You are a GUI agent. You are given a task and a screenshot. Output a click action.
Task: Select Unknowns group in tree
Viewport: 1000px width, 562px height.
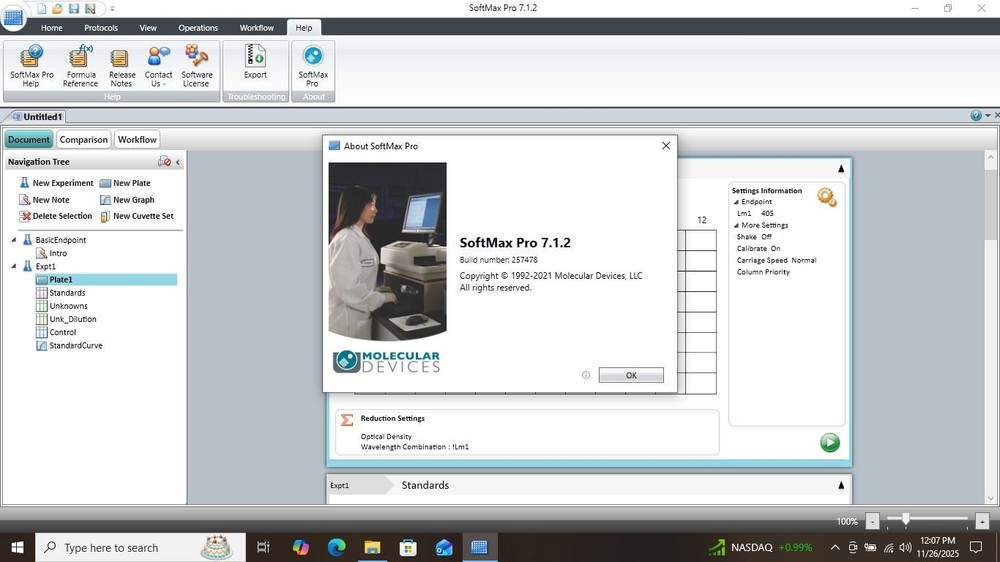62,306
